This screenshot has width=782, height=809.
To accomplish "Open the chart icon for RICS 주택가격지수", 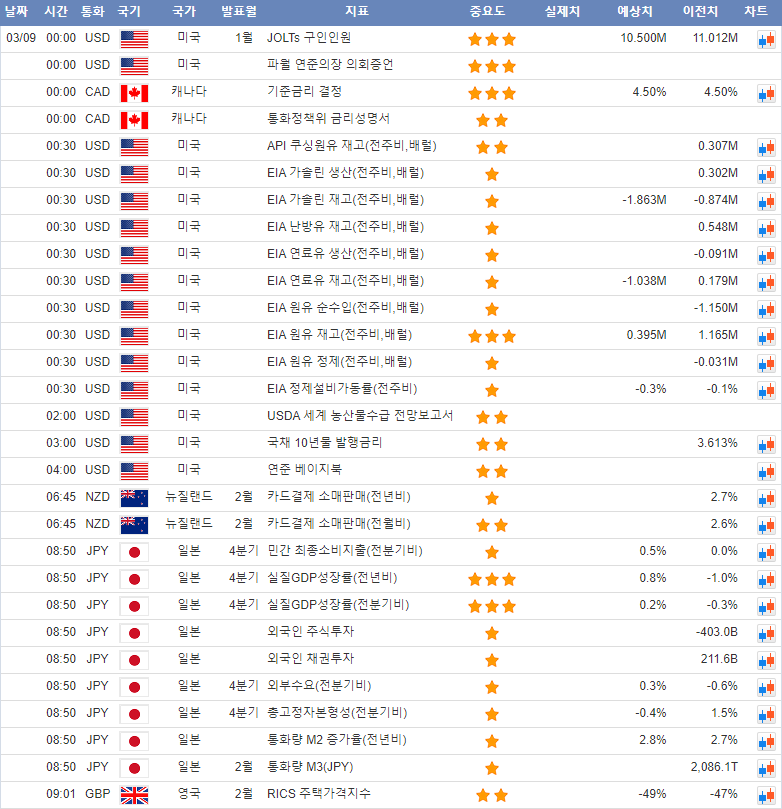I will (766, 795).
